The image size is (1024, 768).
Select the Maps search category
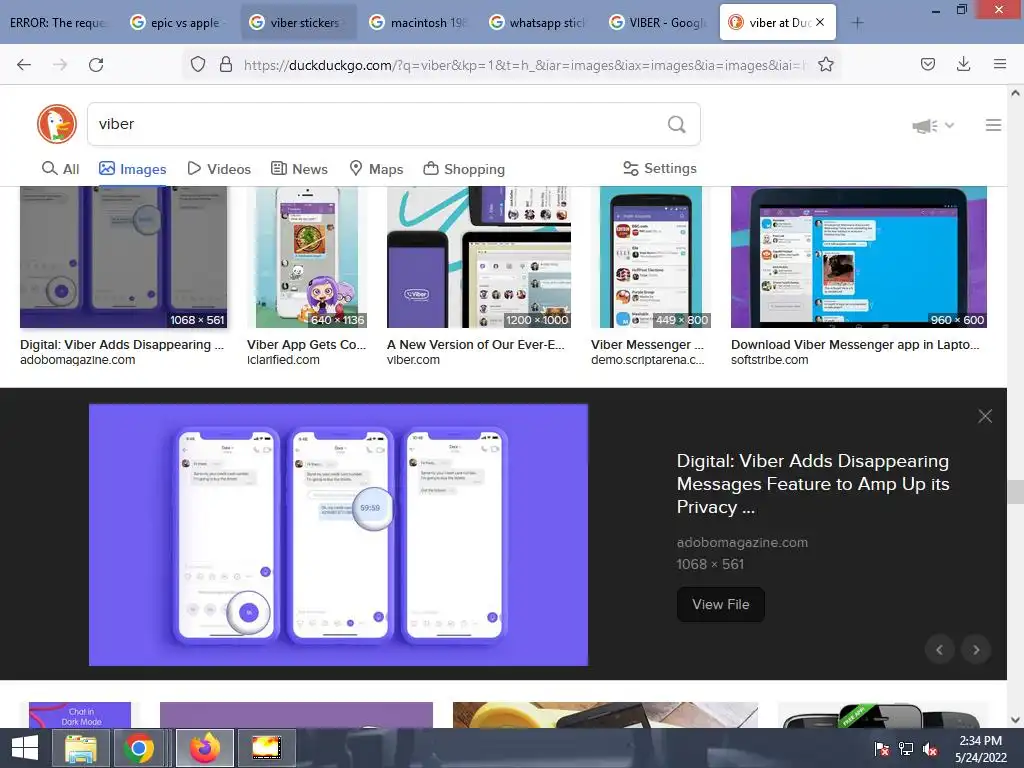tap(376, 168)
